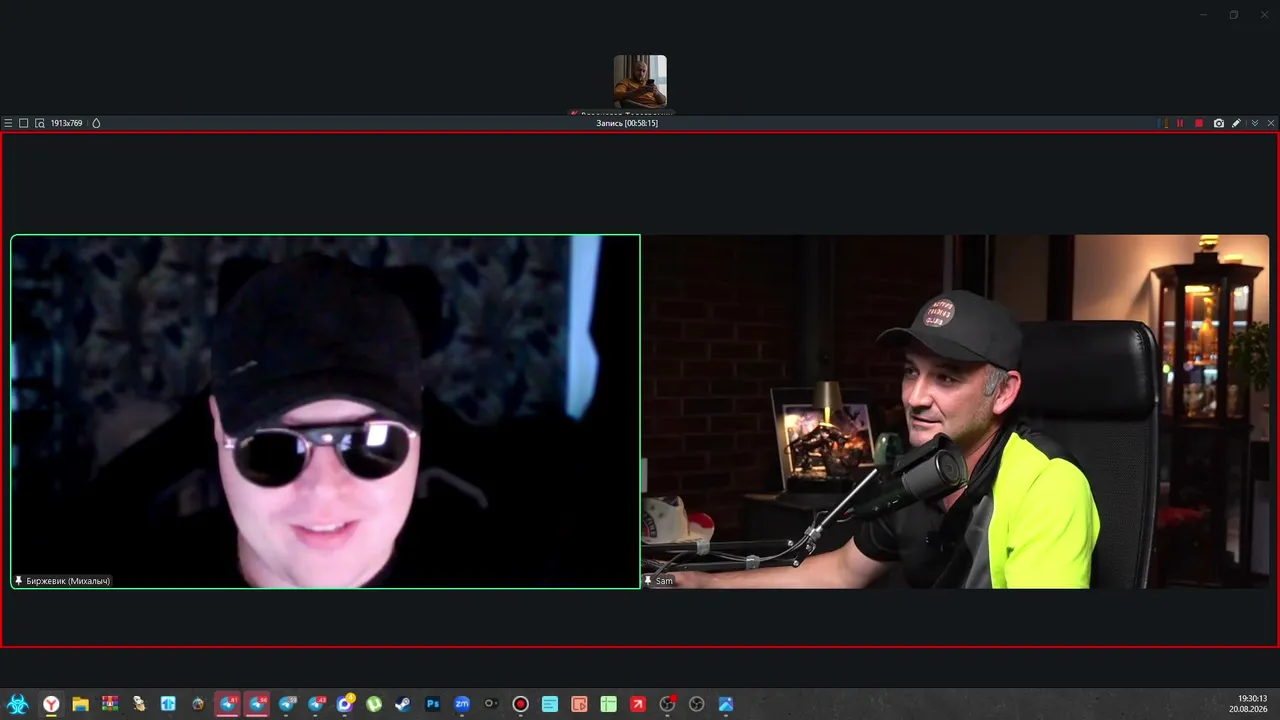Toggle the water-drop blur tool
Viewport: 1280px width, 720px height.
coord(96,123)
